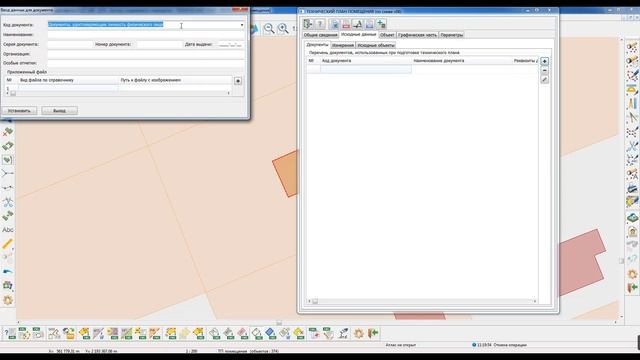Image resolution: width=640 pixels, height=360 pixels.
Task: Open the Параметры tab
Action: tap(452, 35)
